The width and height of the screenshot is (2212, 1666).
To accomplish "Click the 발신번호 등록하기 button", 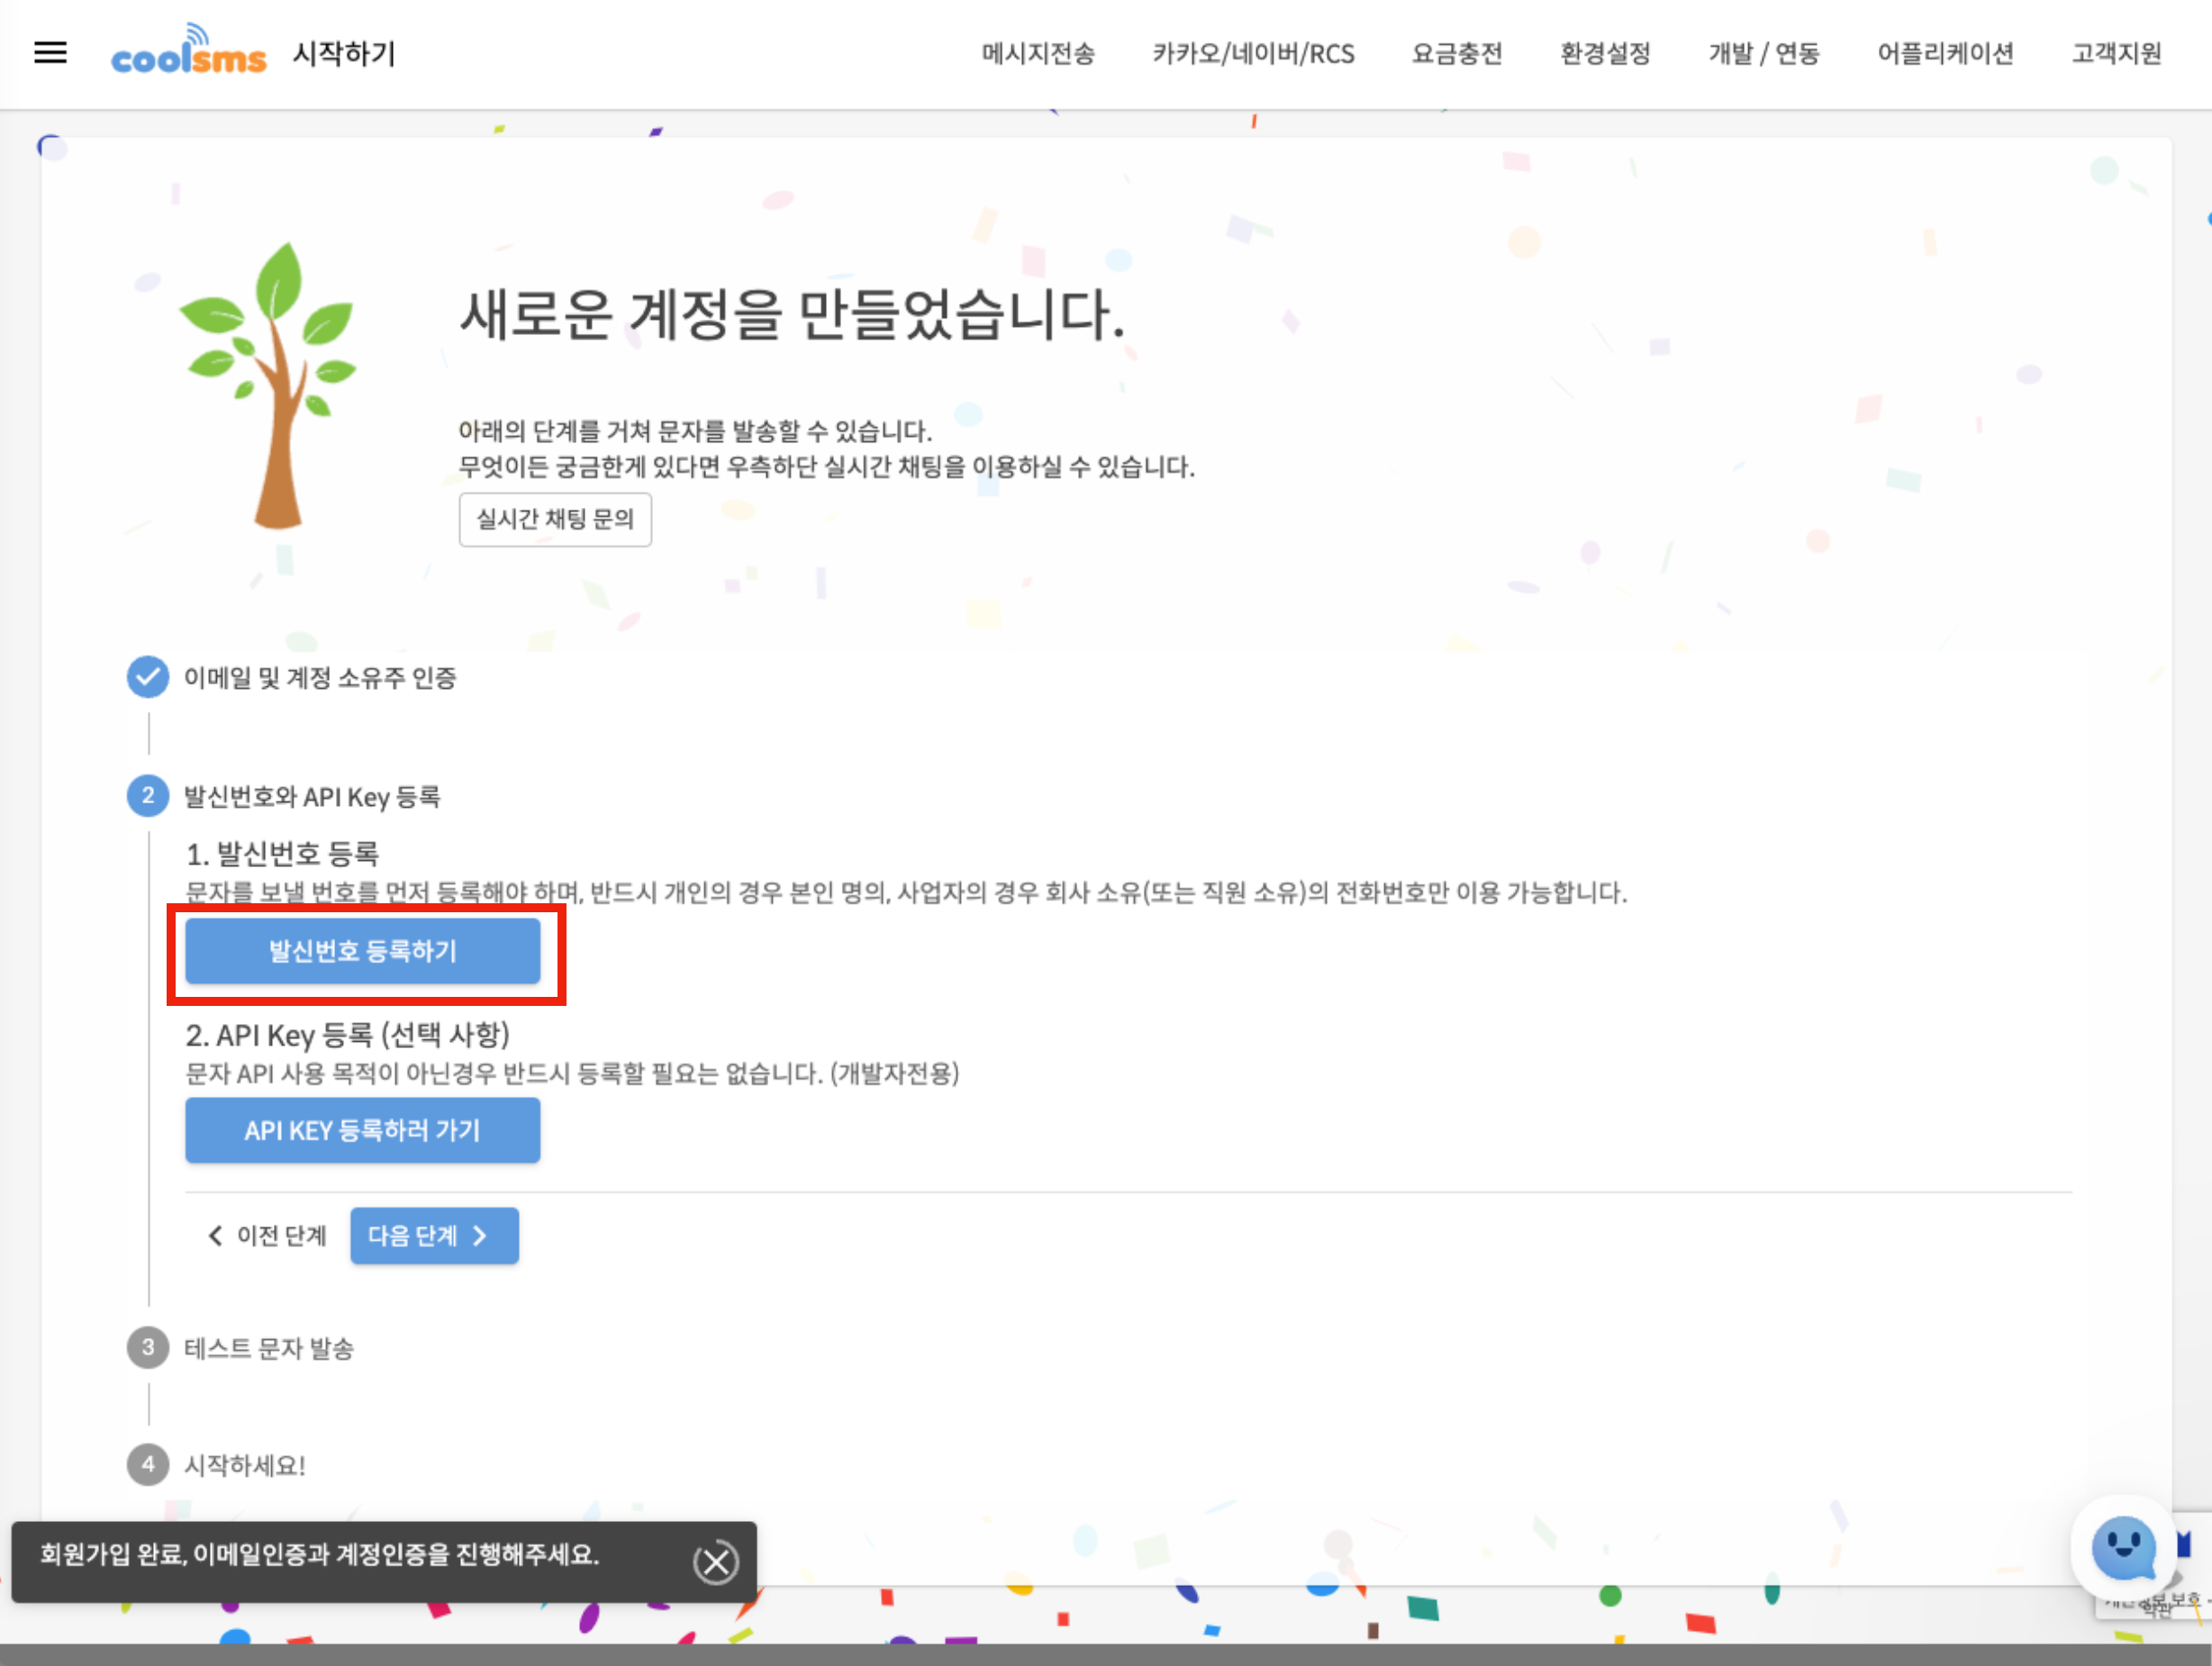I will (362, 951).
